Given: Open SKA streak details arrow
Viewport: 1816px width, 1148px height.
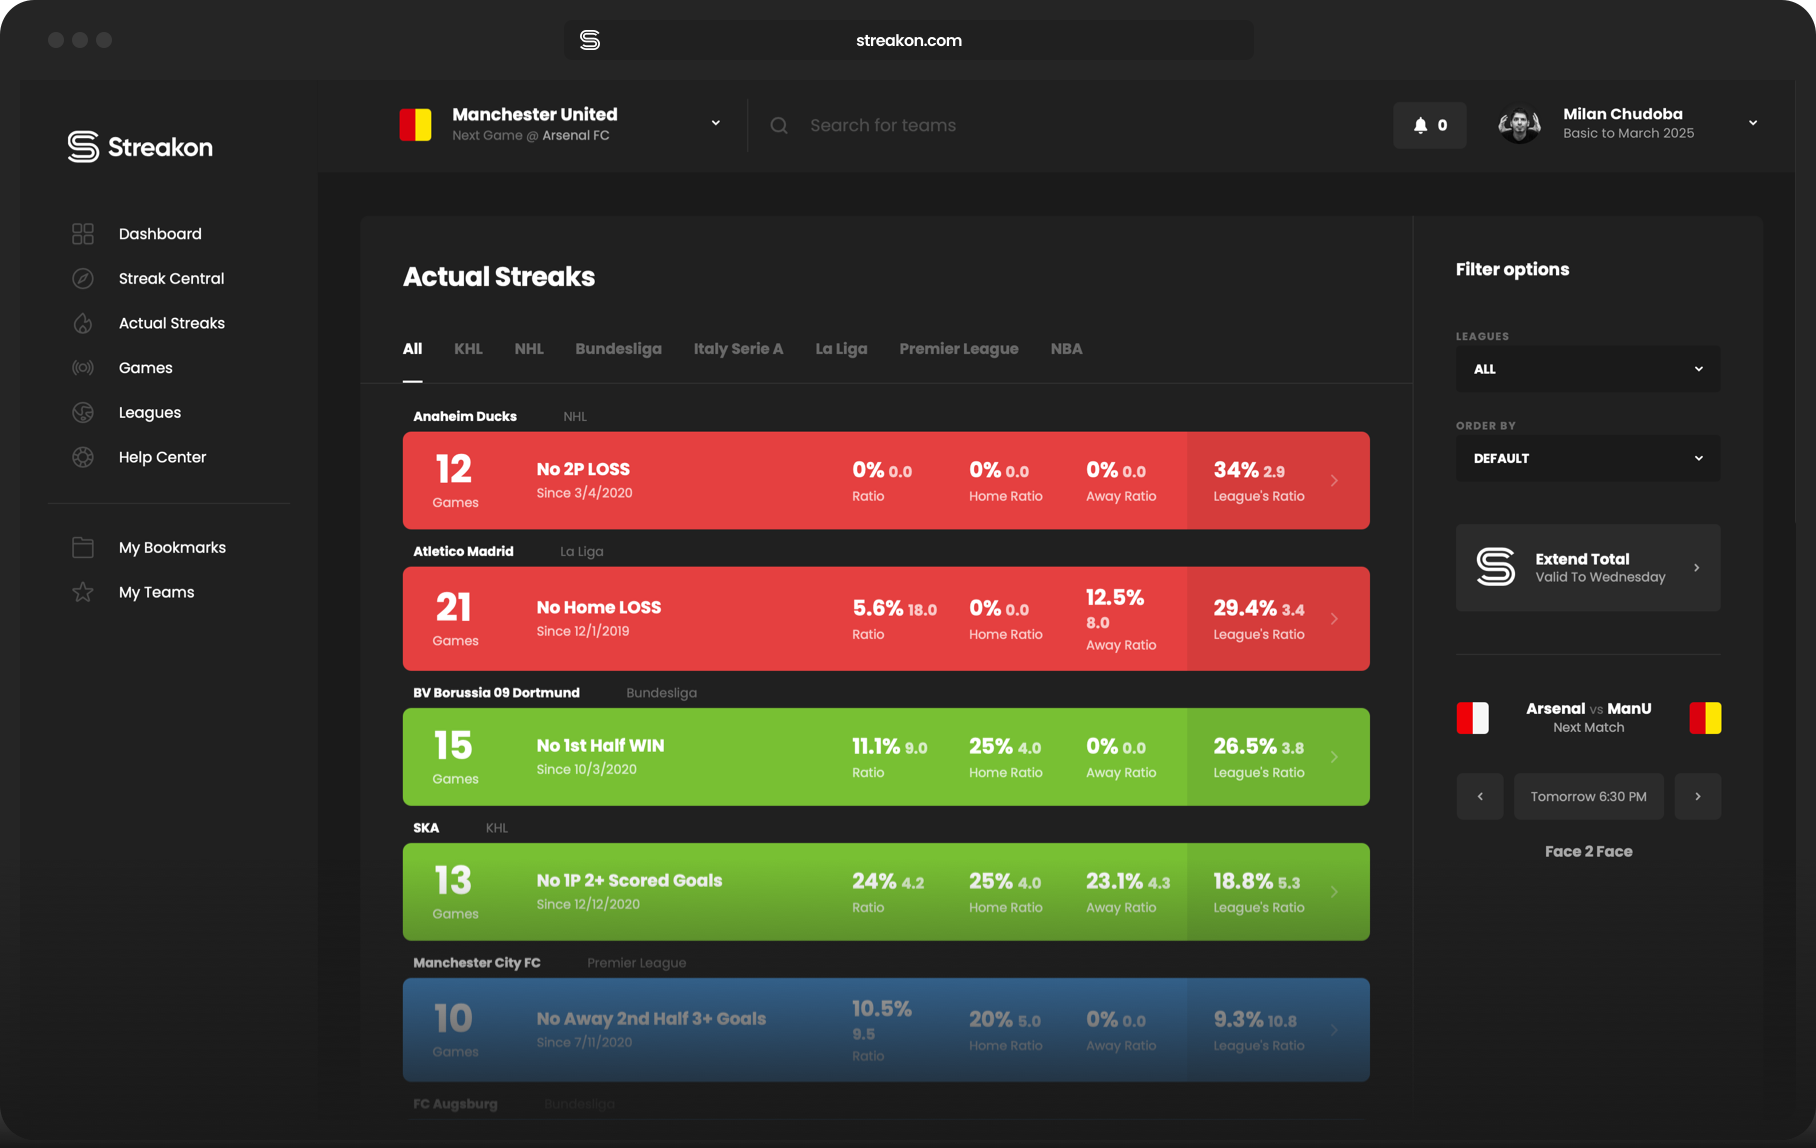Looking at the screenshot, I should (x=1334, y=892).
